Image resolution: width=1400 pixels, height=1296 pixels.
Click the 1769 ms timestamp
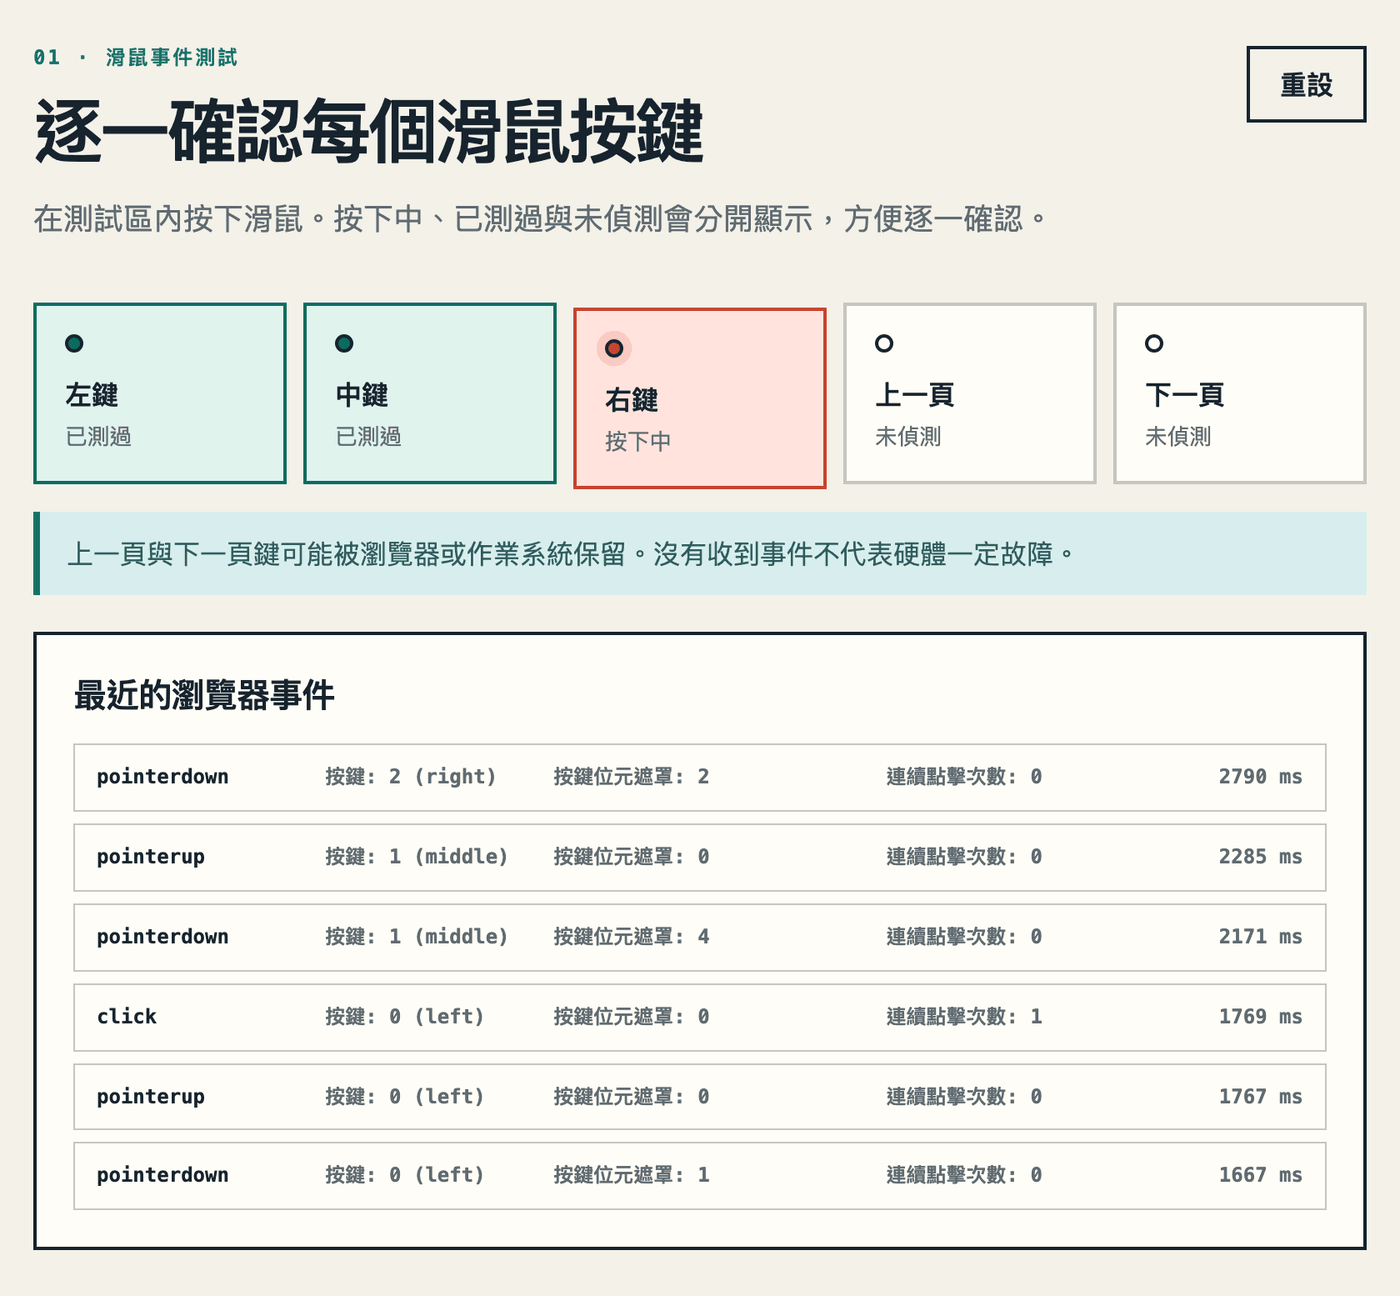coord(1260,1017)
